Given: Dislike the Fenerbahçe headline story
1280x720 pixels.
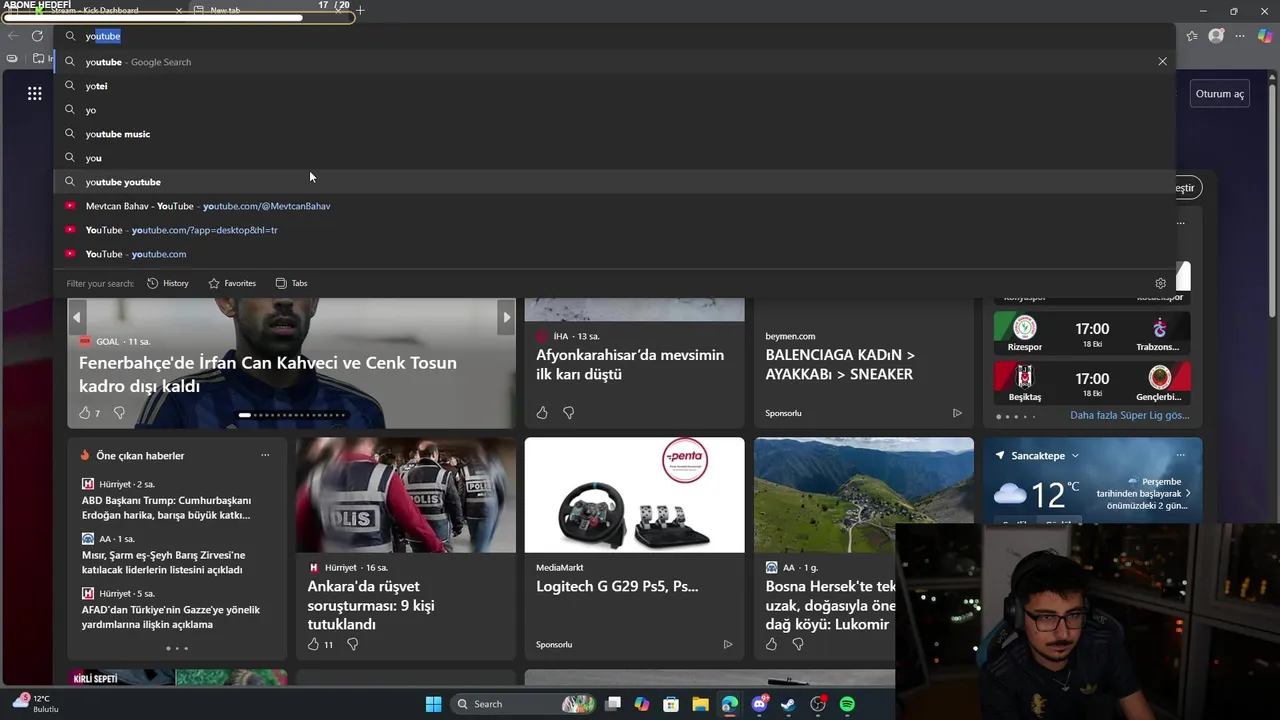Looking at the screenshot, I should 119,413.
